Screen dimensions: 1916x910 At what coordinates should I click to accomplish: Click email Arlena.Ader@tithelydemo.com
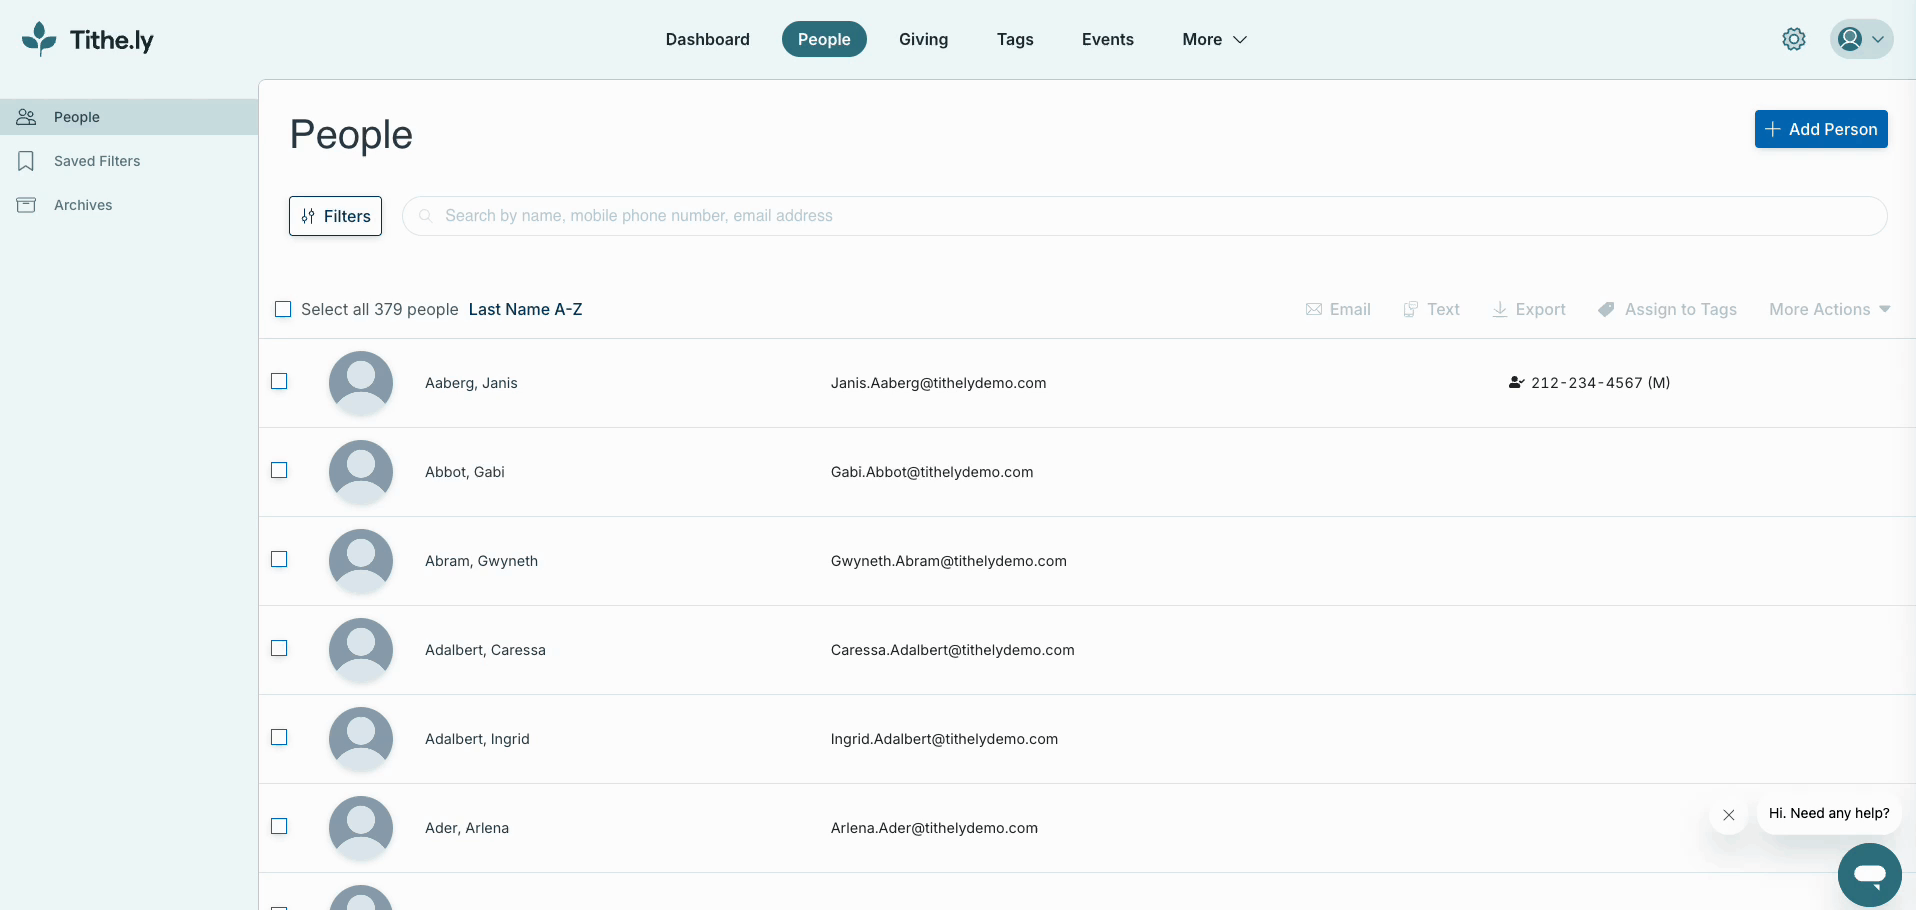934,828
